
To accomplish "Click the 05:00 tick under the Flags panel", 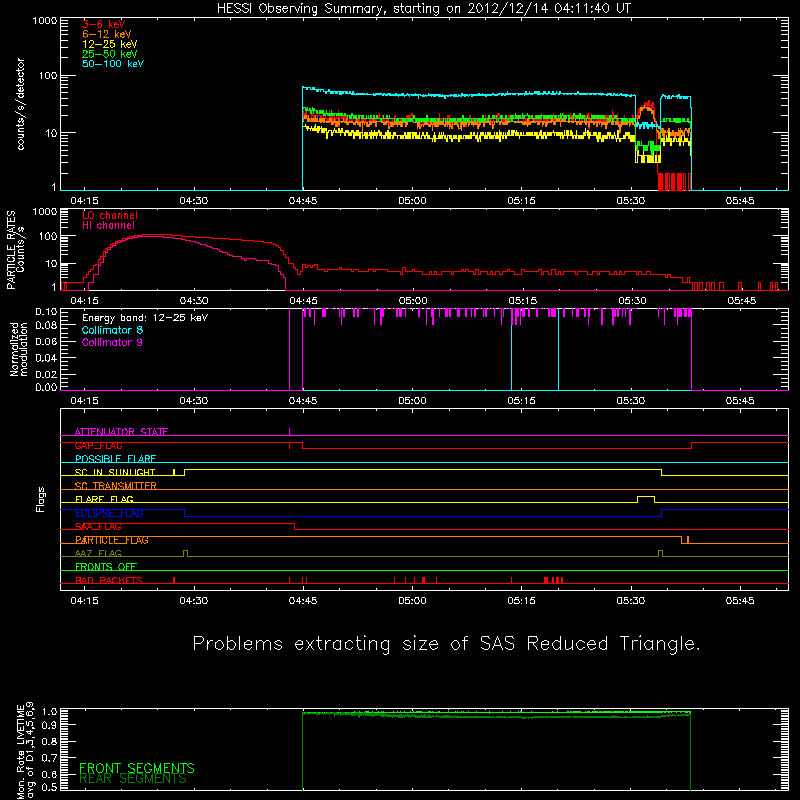I will tap(412, 601).
